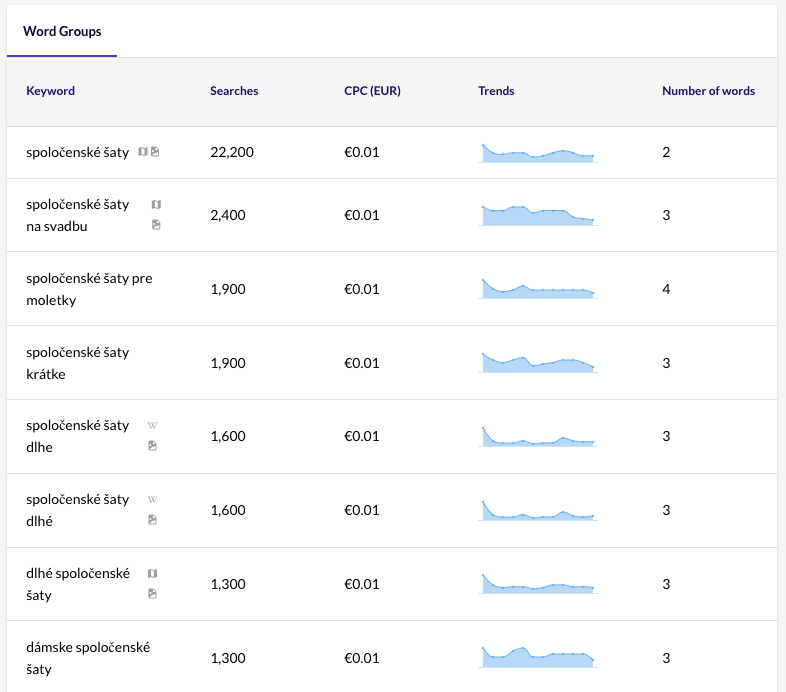Select keyword 'dámske spoločenské šaty'
The width and height of the screenshot is (786, 692).
tap(88, 658)
